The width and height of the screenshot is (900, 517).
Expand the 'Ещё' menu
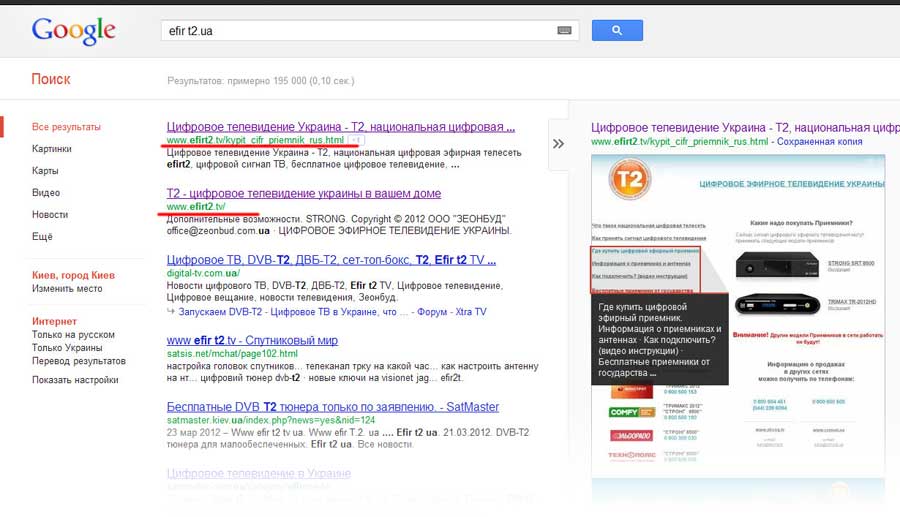(x=42, y=236)
